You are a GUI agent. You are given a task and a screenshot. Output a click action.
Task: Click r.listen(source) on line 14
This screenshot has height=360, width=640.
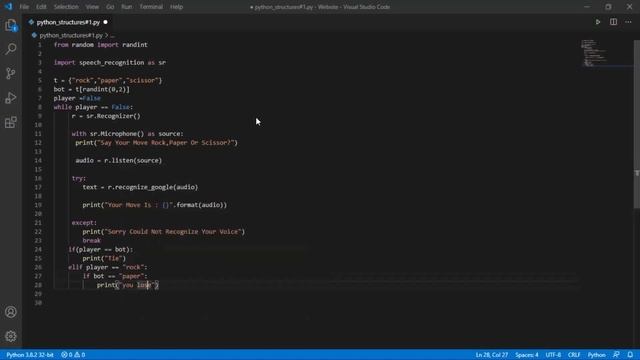pyautogui.click(x=133, y=160)
